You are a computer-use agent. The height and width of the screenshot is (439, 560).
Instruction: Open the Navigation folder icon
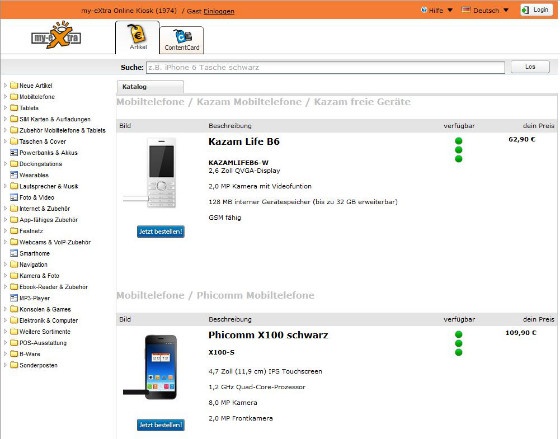pos(14,264)
